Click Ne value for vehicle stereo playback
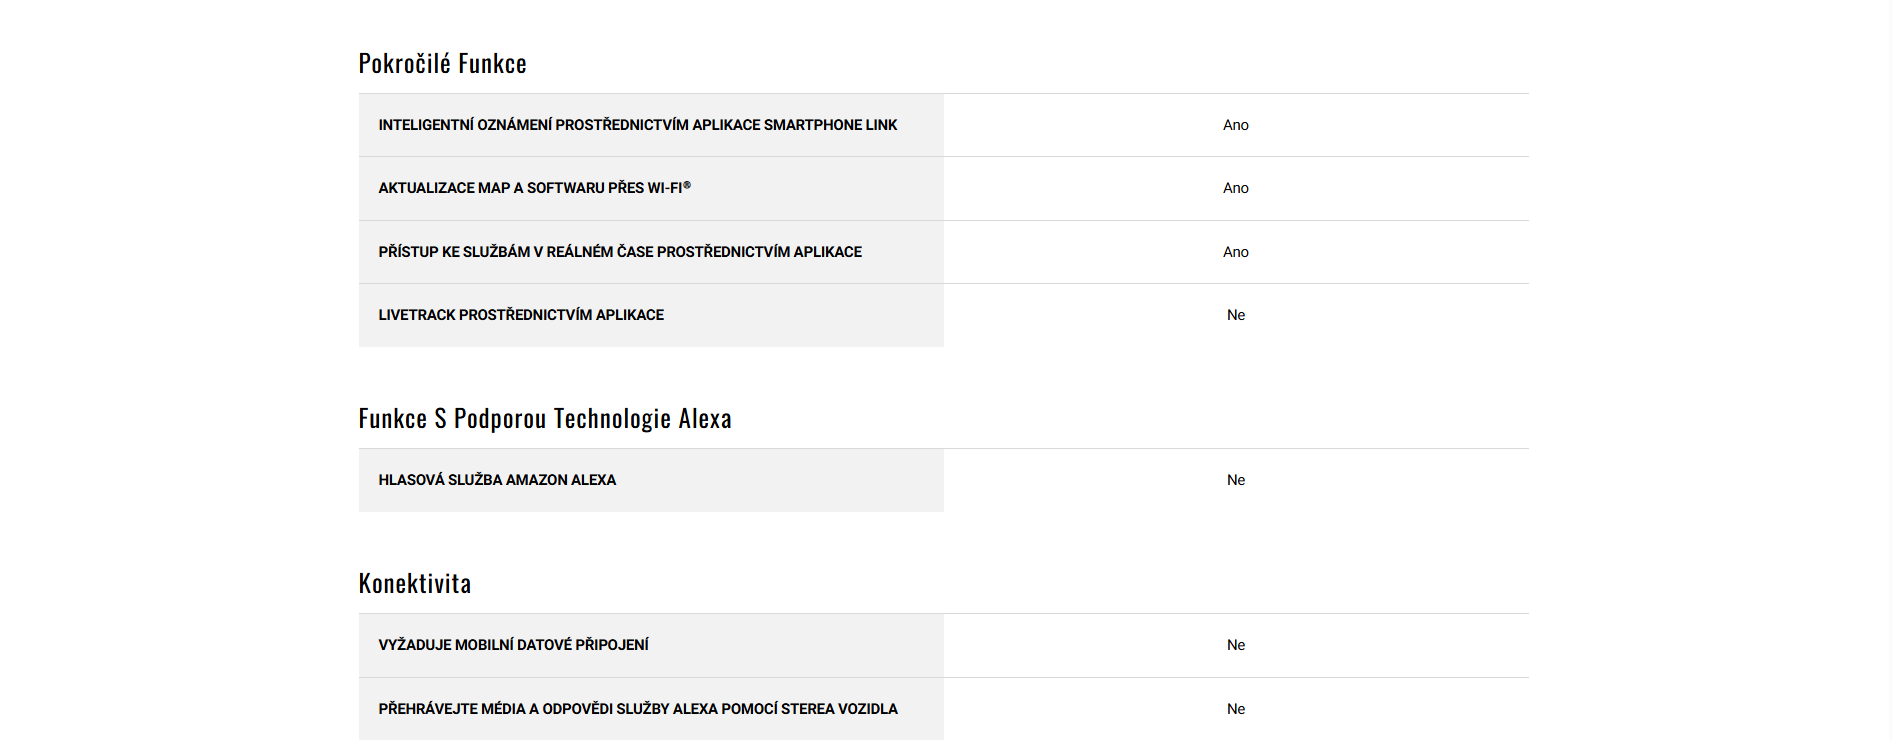1893x741 pixels. coord(1235,709)
